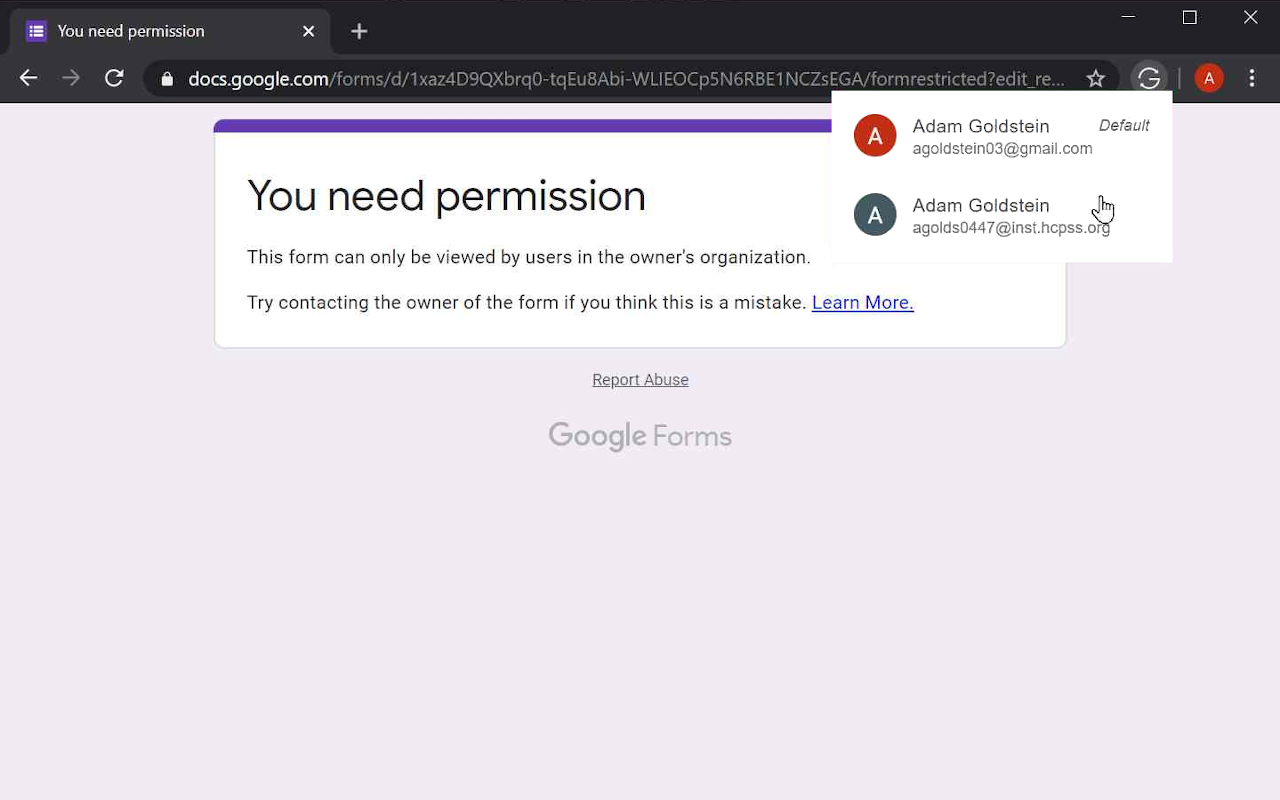Viewport: 1280px width, 800px height.
Task: Open the Chrome three-dot menu
Action: point(1252,78)
